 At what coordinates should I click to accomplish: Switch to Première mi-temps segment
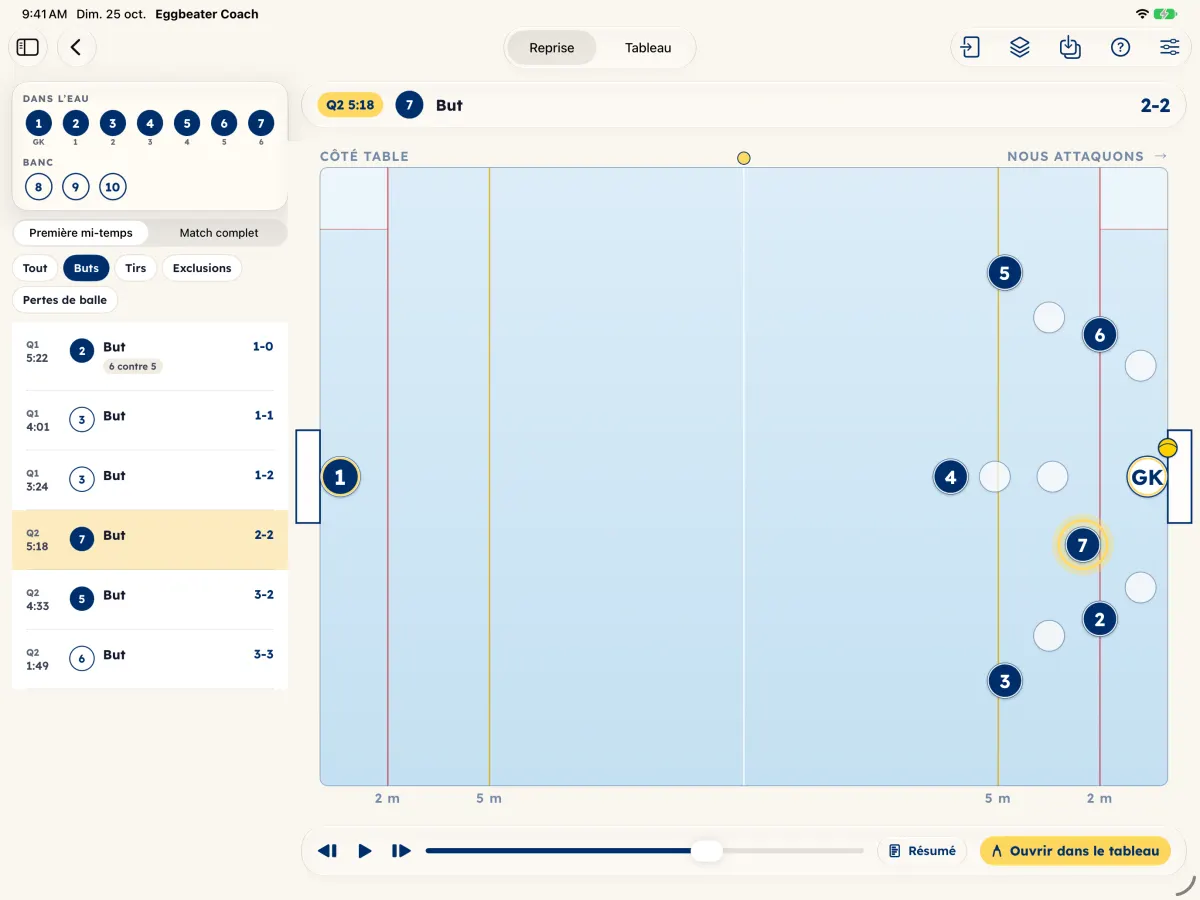81,233
